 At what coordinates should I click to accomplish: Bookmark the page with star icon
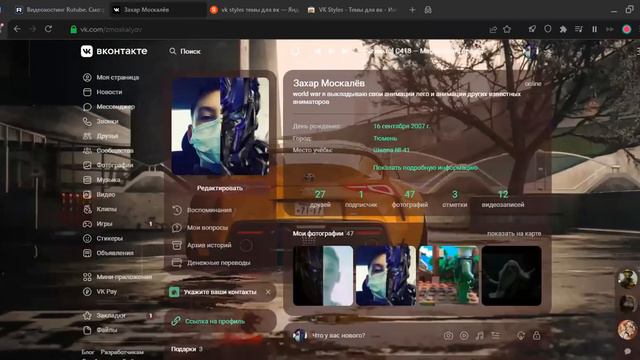(x=507, y=29)
